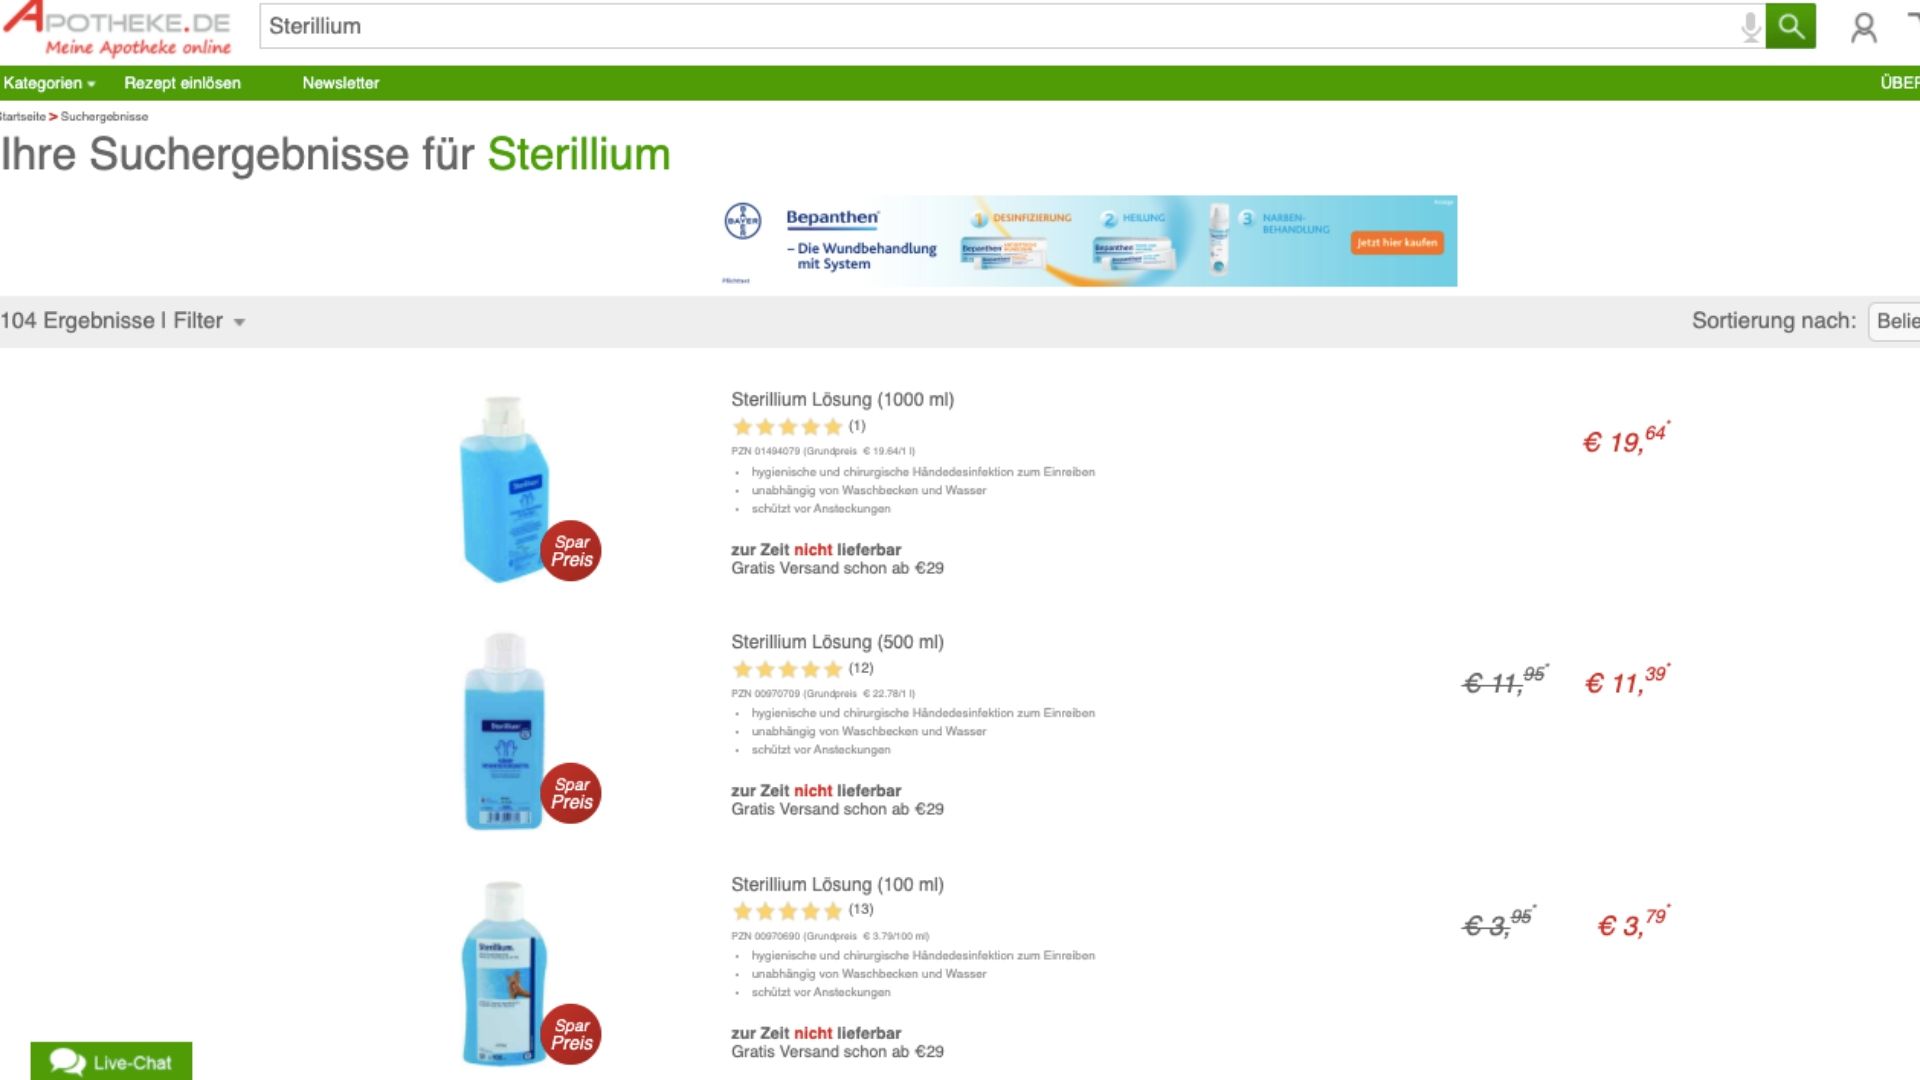The image size is (1920, 1080).
Task: Click the green search magnifier button
Action: (x=1790, y=26)
